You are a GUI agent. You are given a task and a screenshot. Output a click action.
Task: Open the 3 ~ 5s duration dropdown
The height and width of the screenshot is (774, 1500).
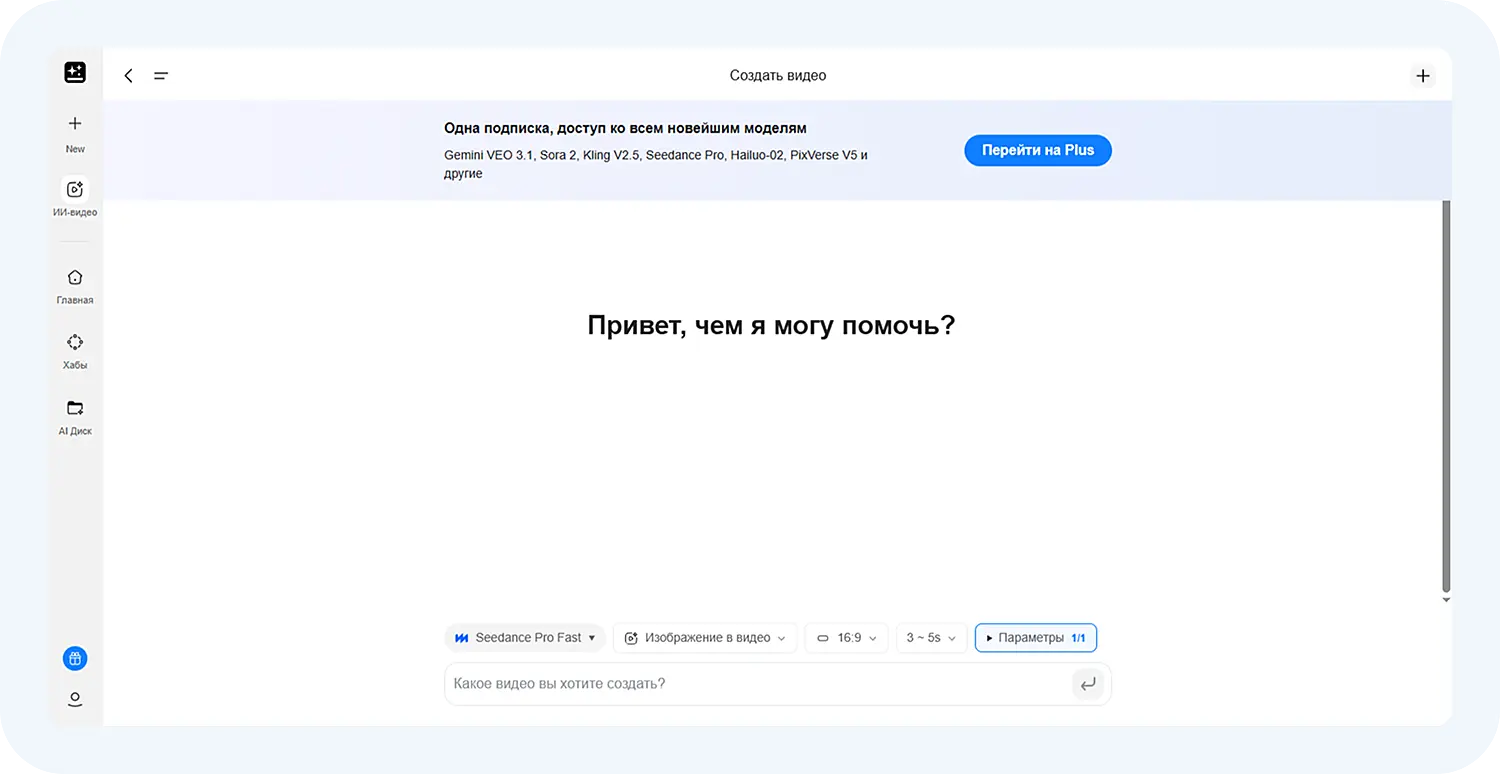coord(930,637)
